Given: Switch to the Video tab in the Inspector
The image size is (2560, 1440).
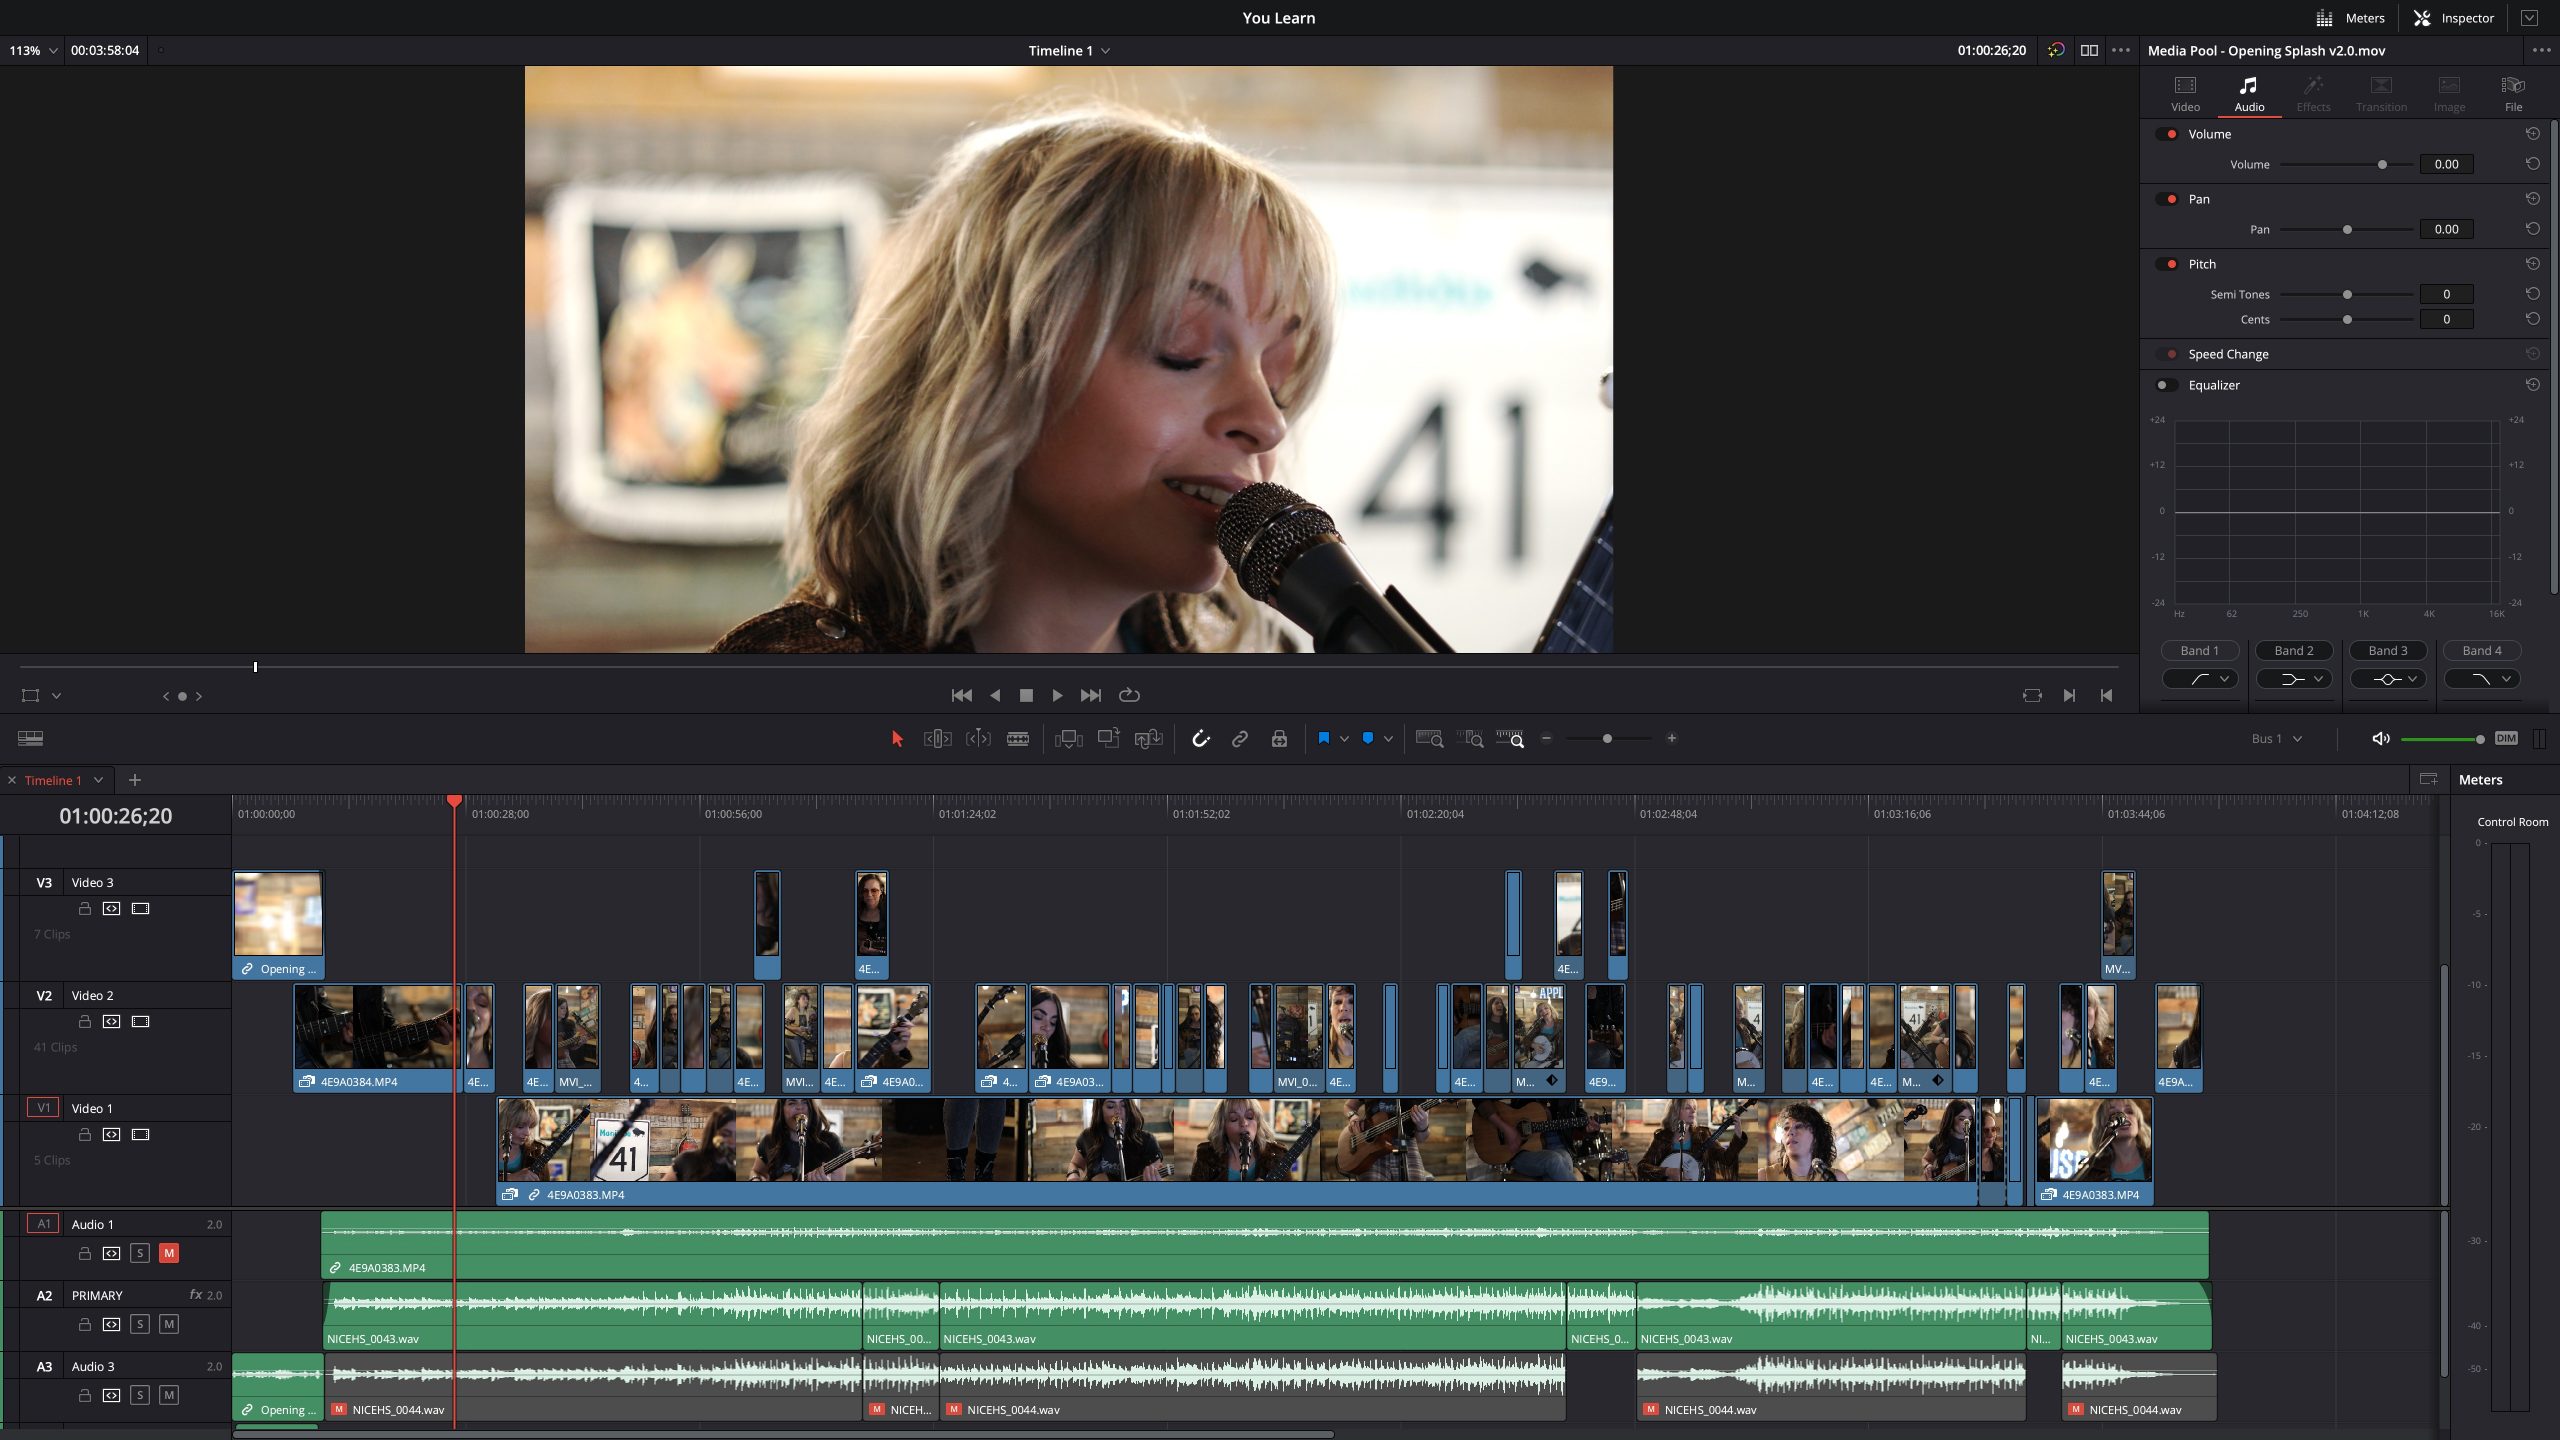Looking at the screenshot, I should [2185, 93].
